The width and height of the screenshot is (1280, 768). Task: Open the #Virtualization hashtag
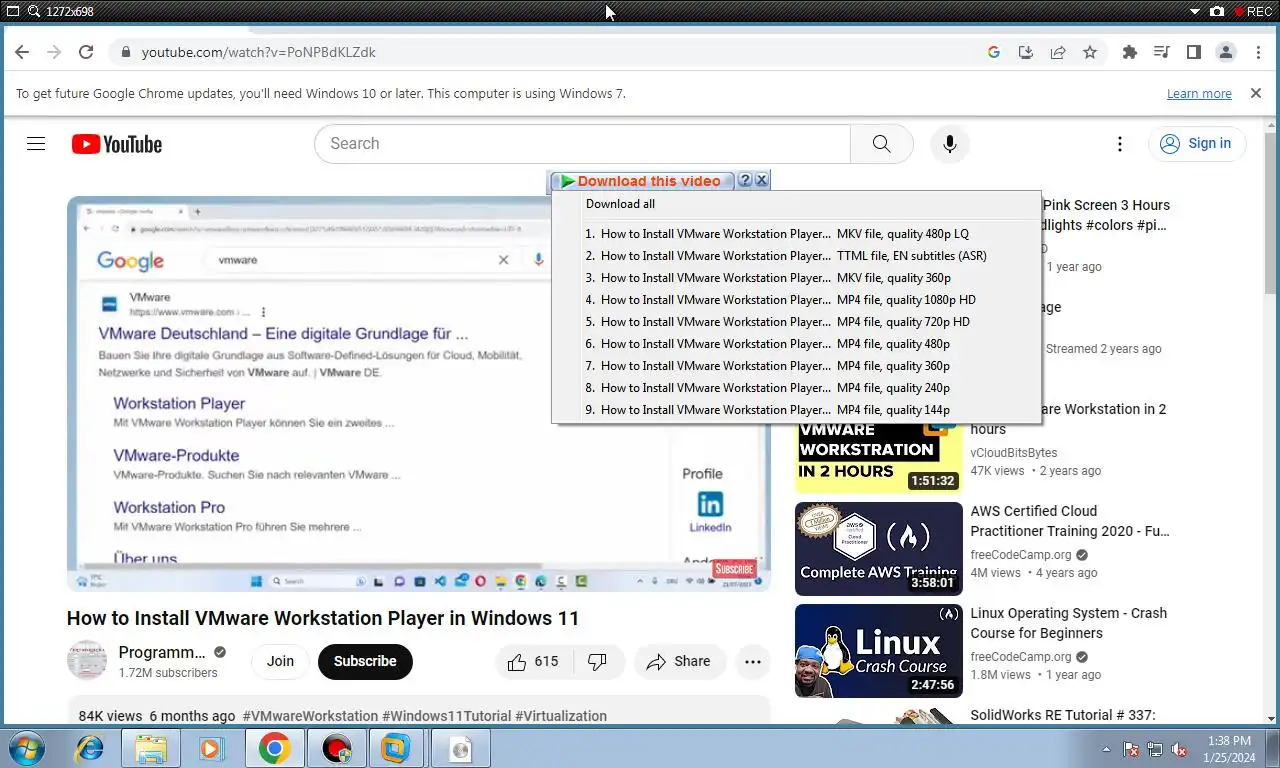coord(561,716)
